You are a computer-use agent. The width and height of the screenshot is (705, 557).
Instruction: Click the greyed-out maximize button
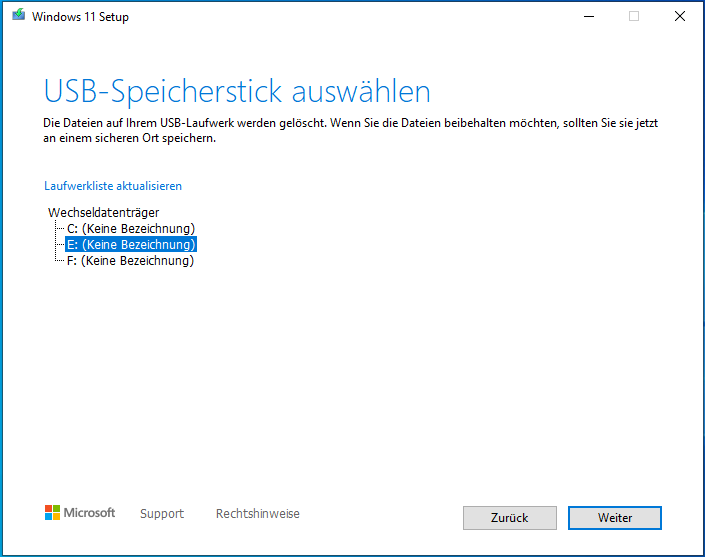tap(634, 16)
